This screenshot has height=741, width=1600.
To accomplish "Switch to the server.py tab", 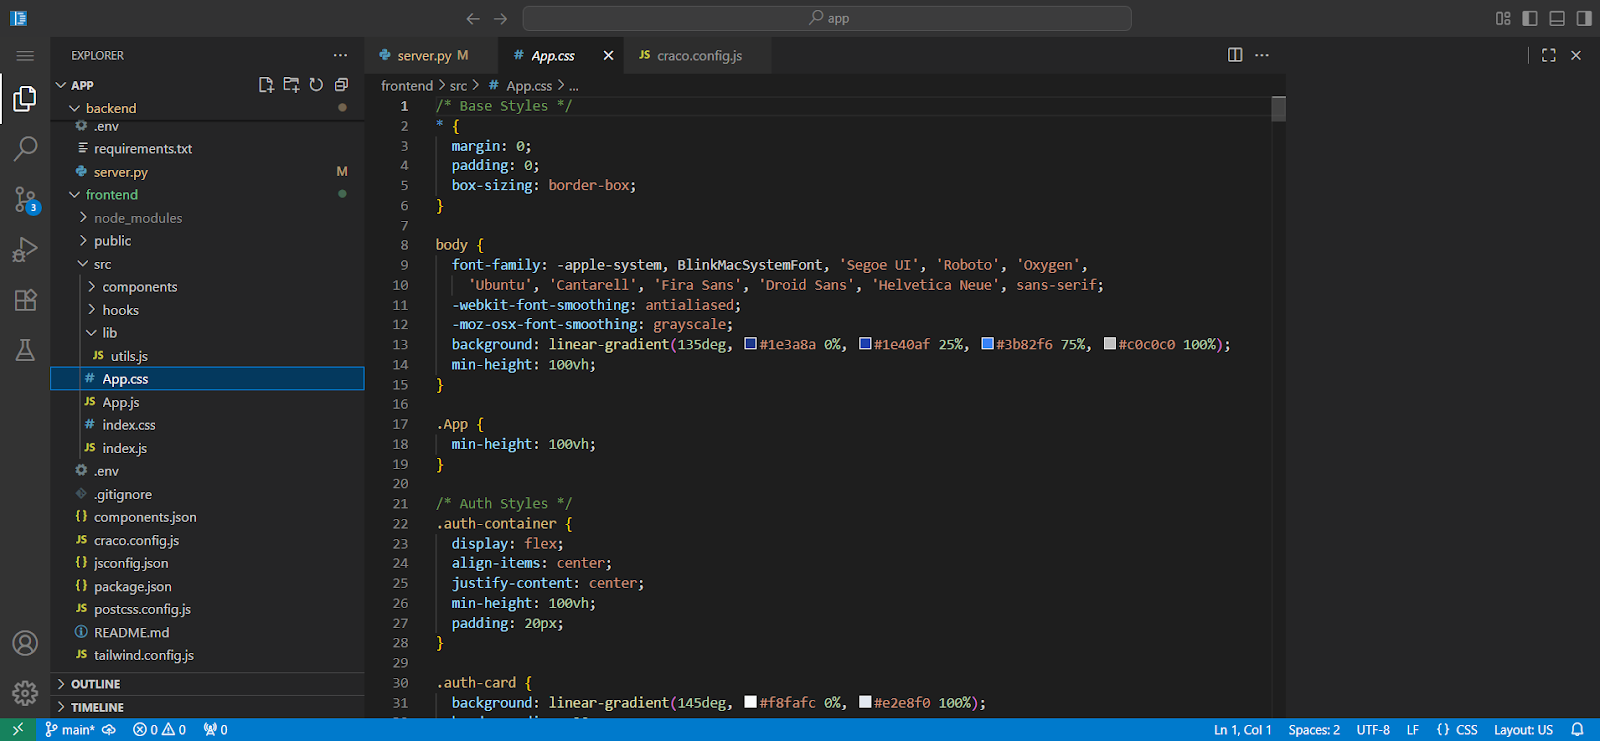I will (432, 55).
